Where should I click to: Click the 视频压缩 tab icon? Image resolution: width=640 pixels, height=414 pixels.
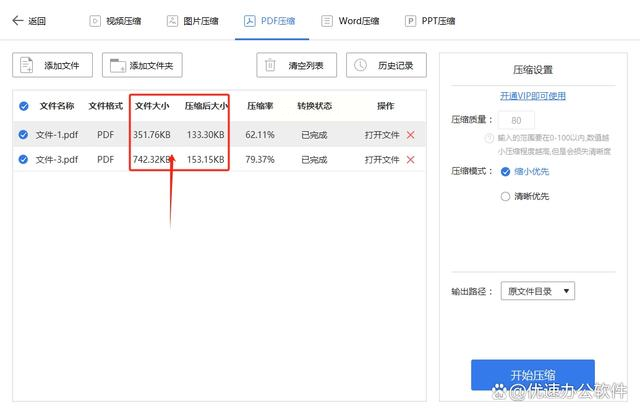(x=95, y=21)
